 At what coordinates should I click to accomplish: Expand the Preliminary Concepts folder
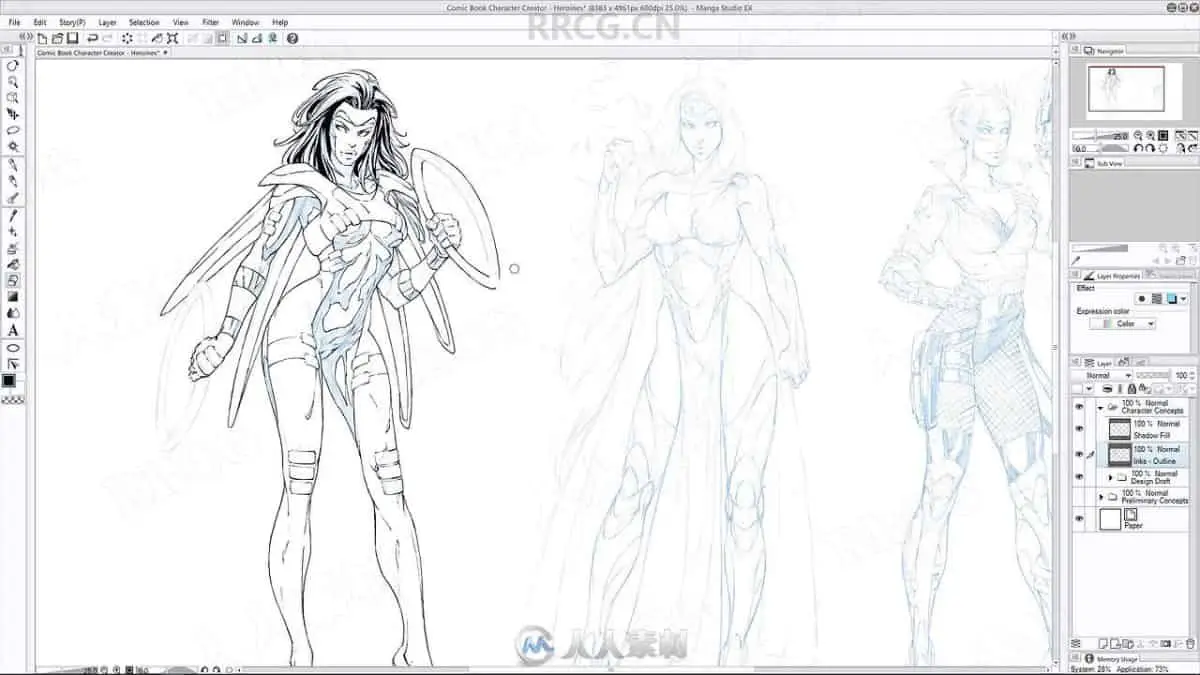(1101, 497)
